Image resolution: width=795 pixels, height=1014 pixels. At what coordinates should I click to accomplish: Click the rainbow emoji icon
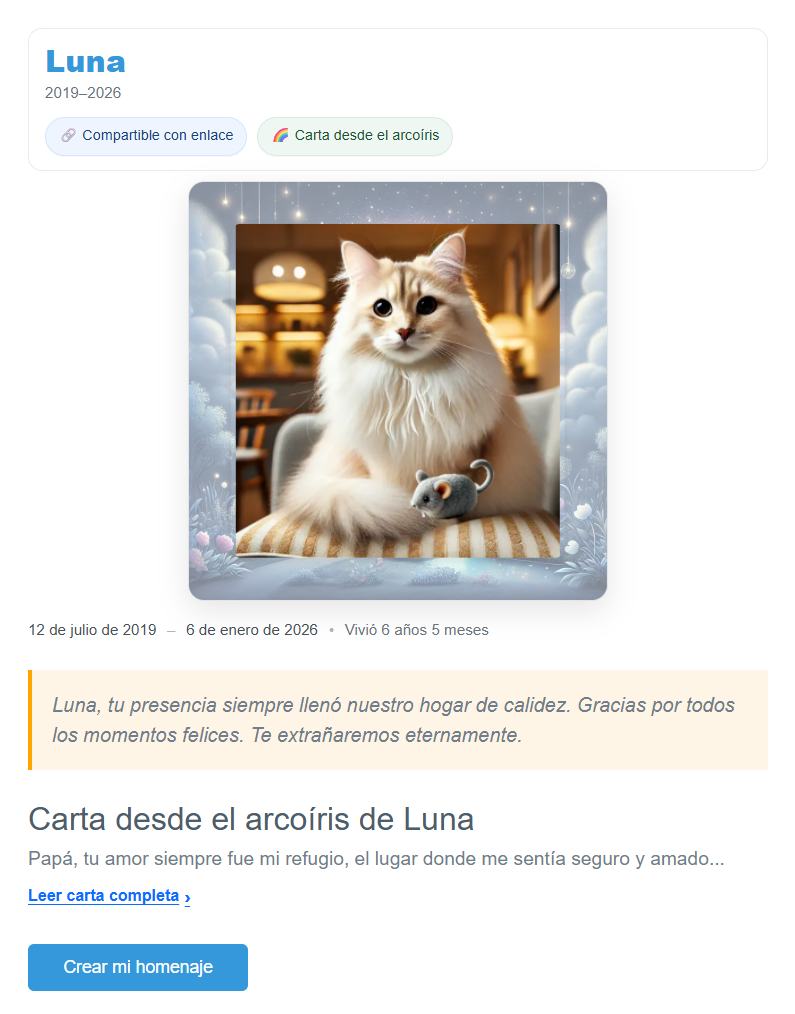(x=280, y=135)
